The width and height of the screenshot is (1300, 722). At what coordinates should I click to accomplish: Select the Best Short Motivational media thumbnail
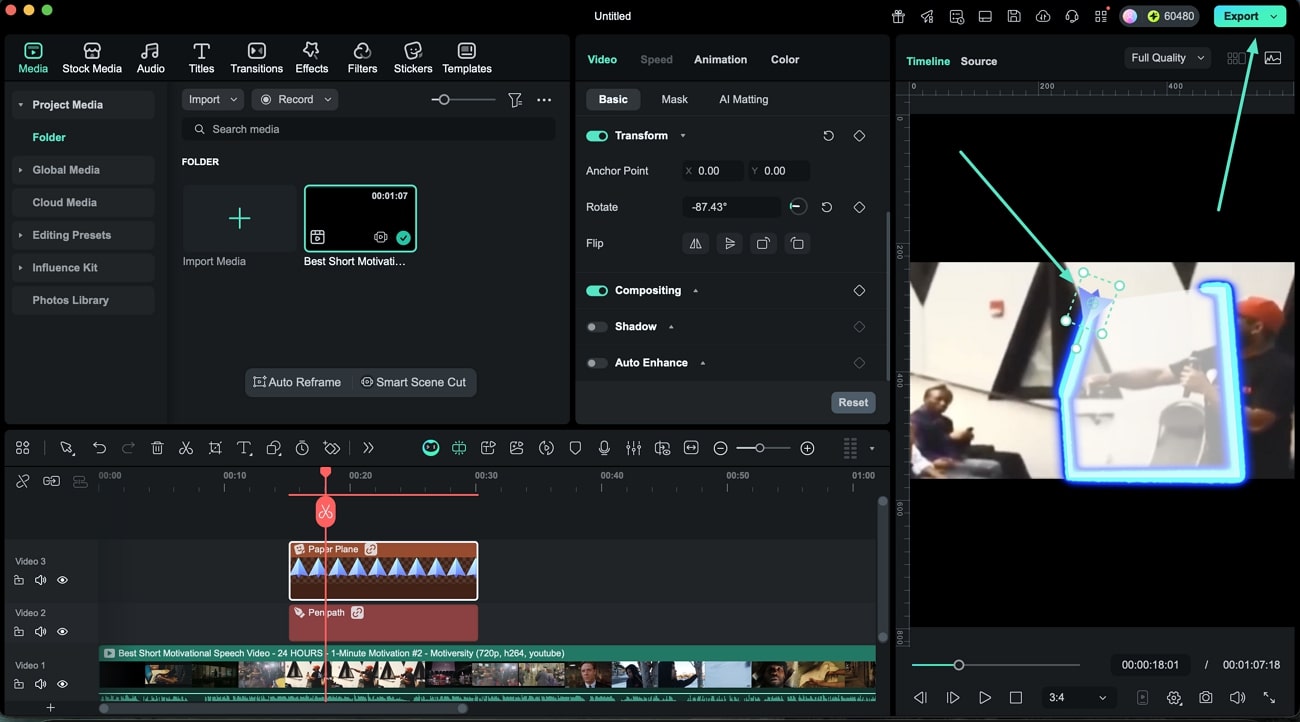(360, 217)
